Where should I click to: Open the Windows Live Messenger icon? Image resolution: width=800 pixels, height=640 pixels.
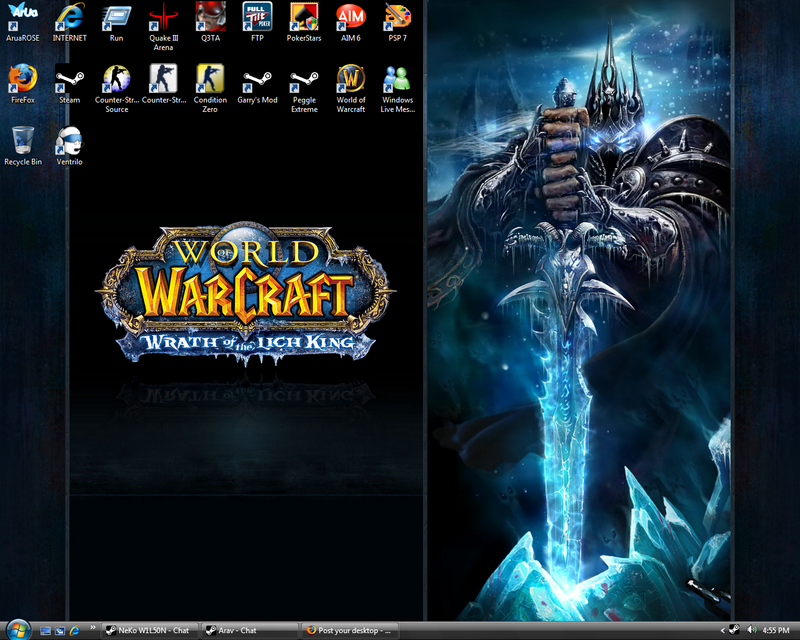click(x=398, y=88)
